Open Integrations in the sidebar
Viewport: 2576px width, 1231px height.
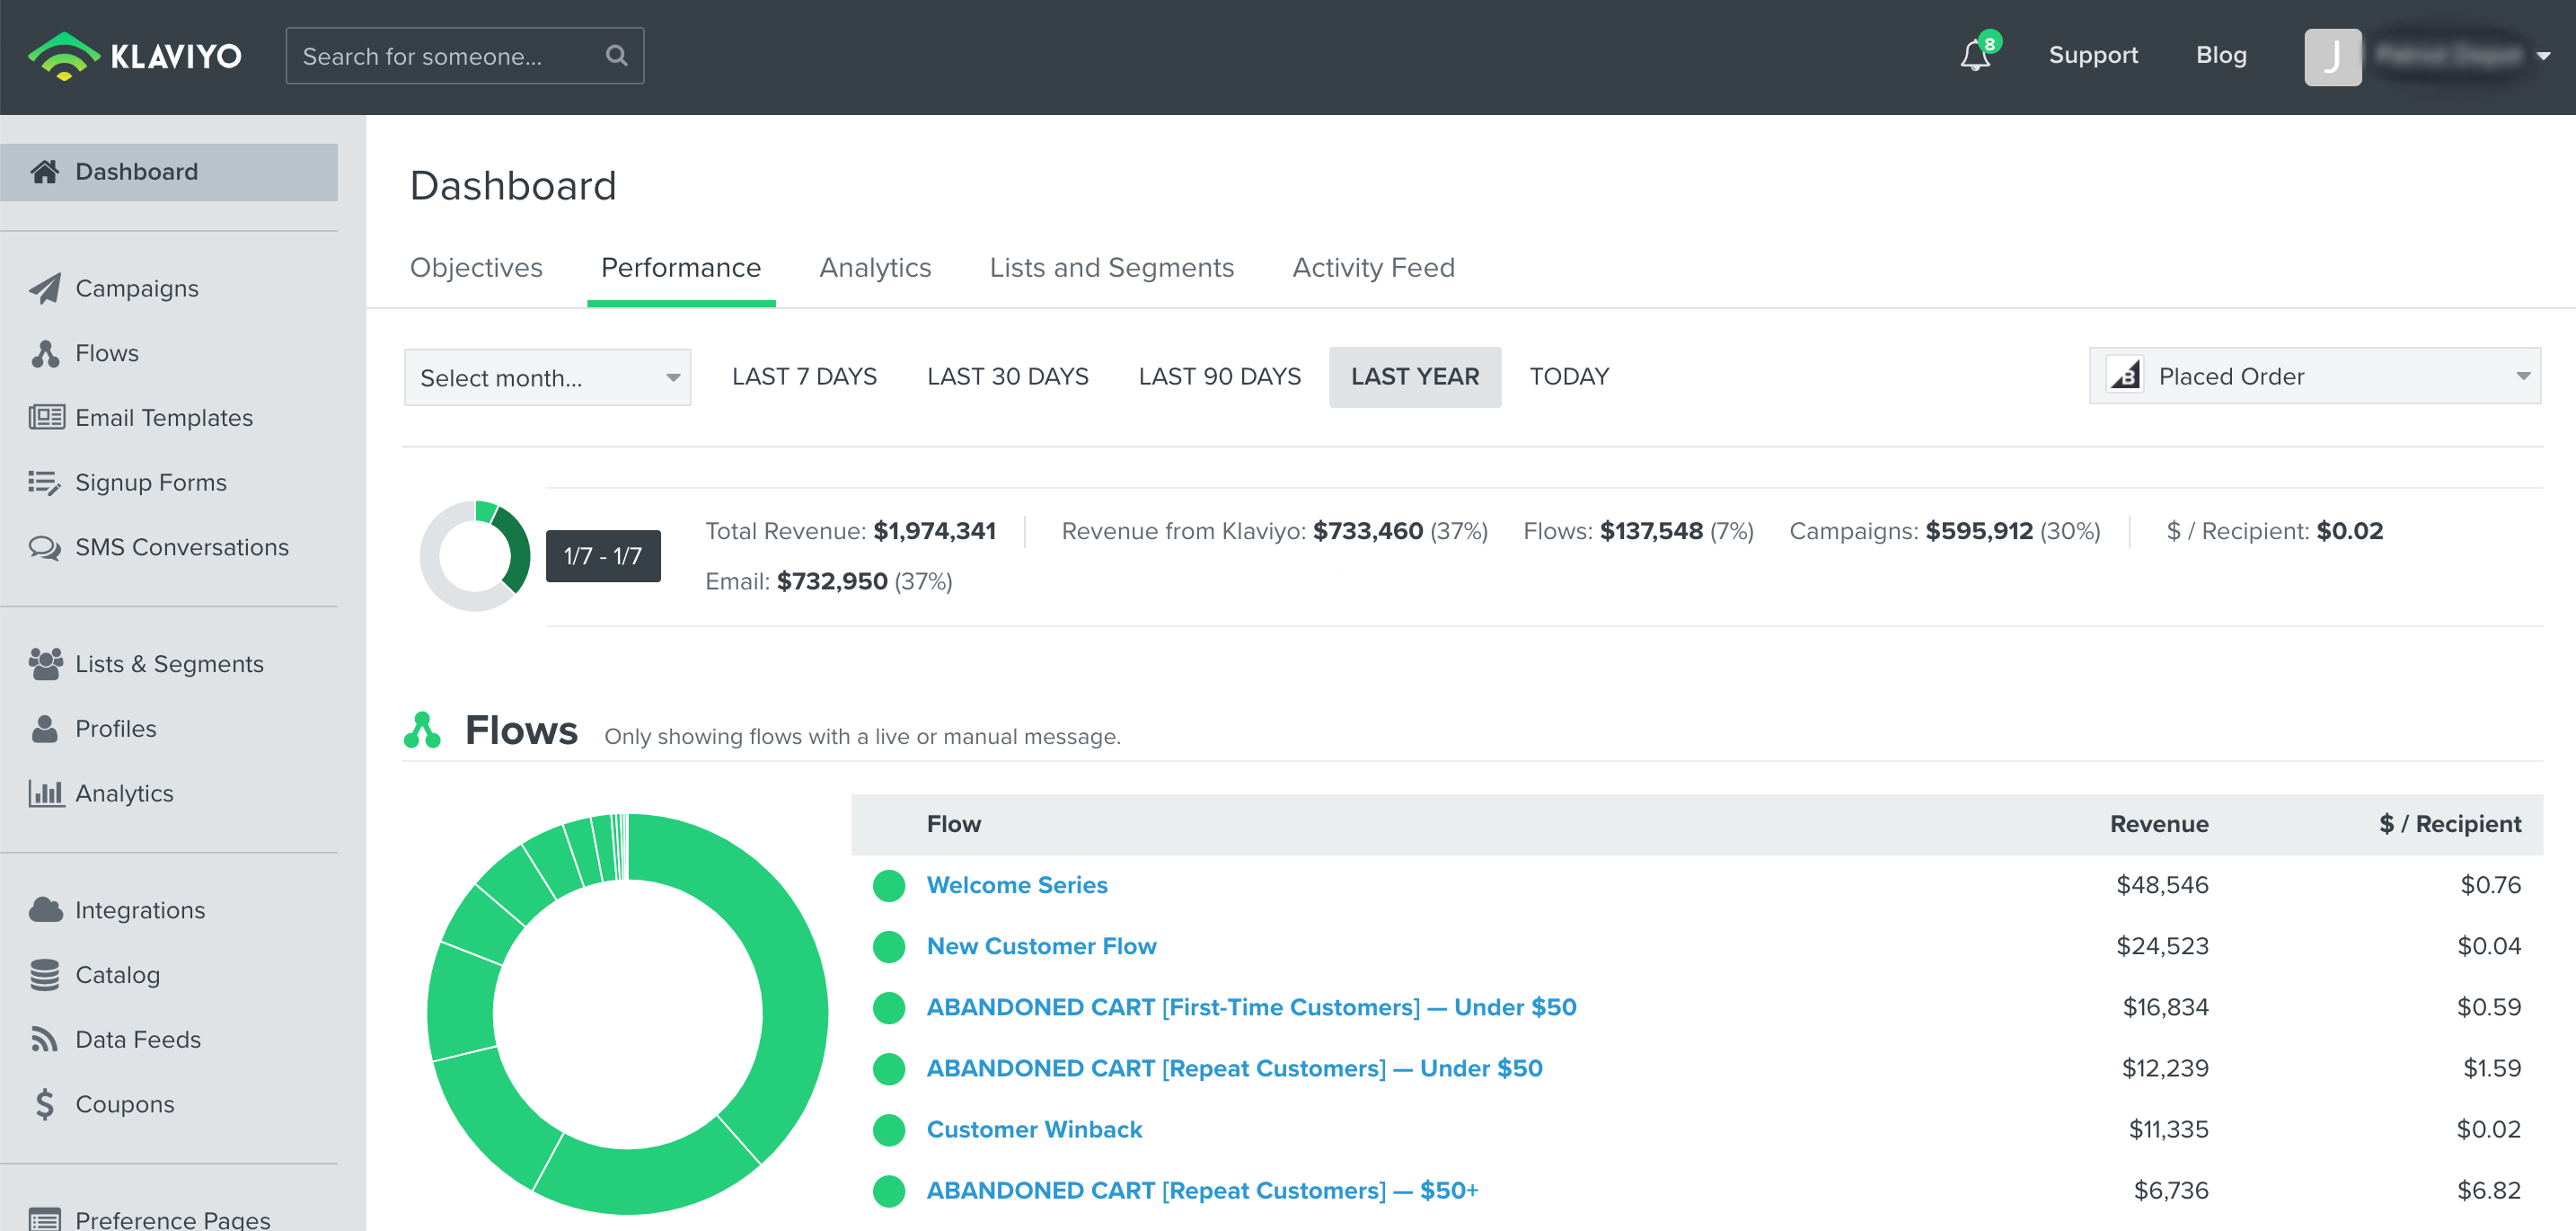(x=140, y=910)
